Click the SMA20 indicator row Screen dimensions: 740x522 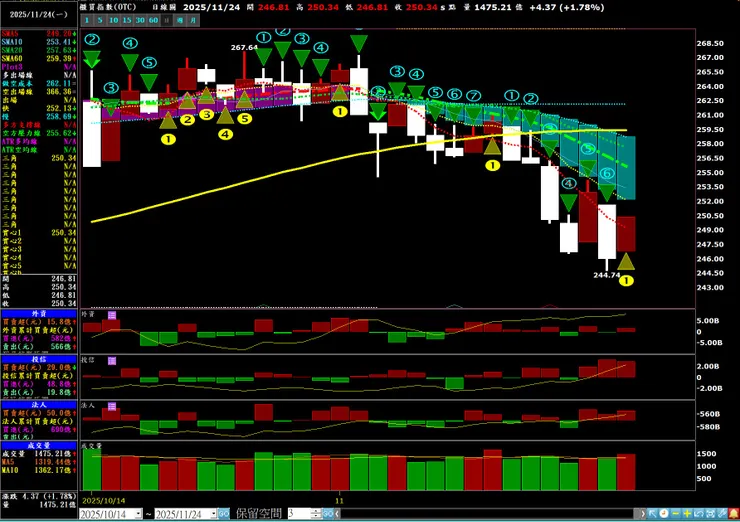point(39,50)
